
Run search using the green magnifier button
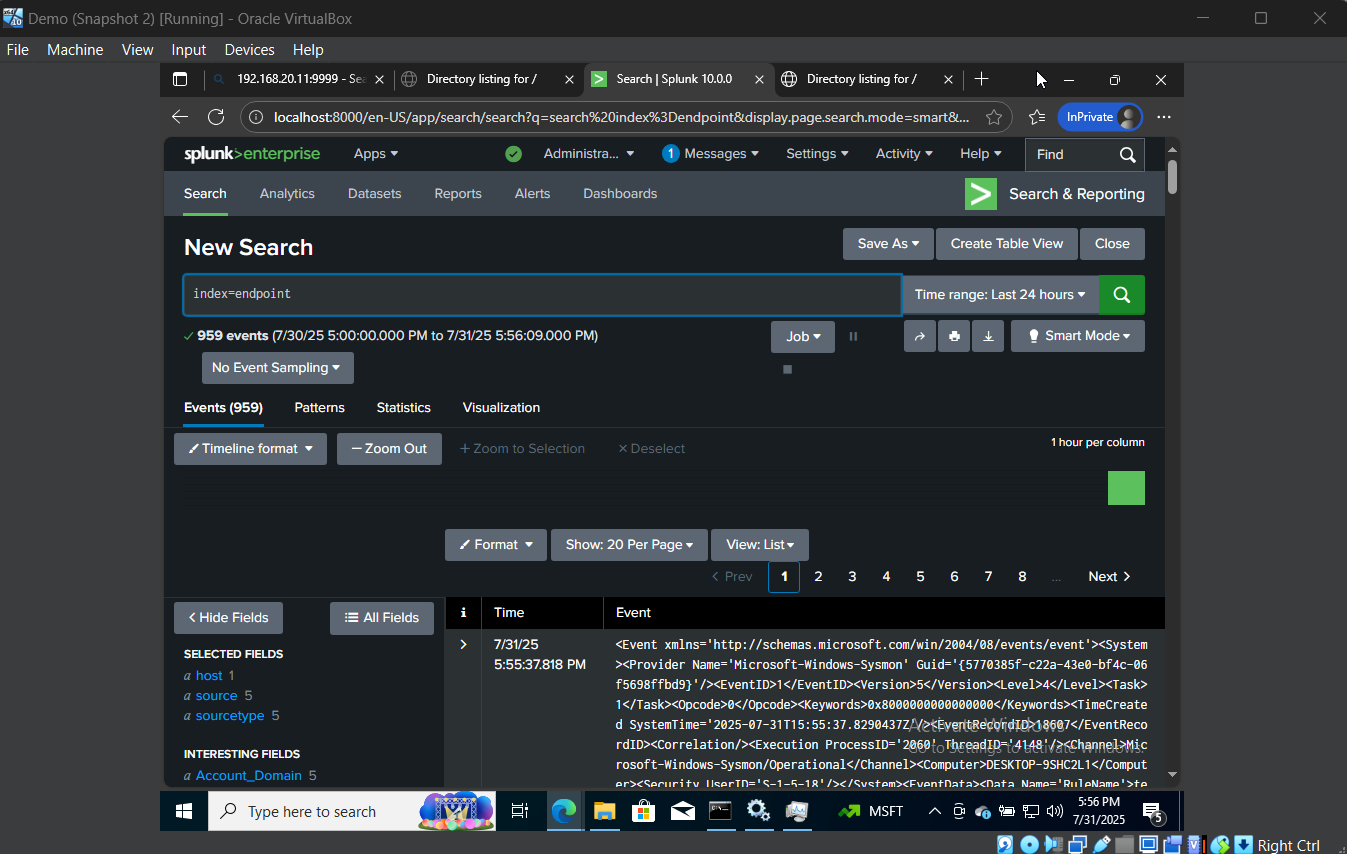(x=1121, y=295)
